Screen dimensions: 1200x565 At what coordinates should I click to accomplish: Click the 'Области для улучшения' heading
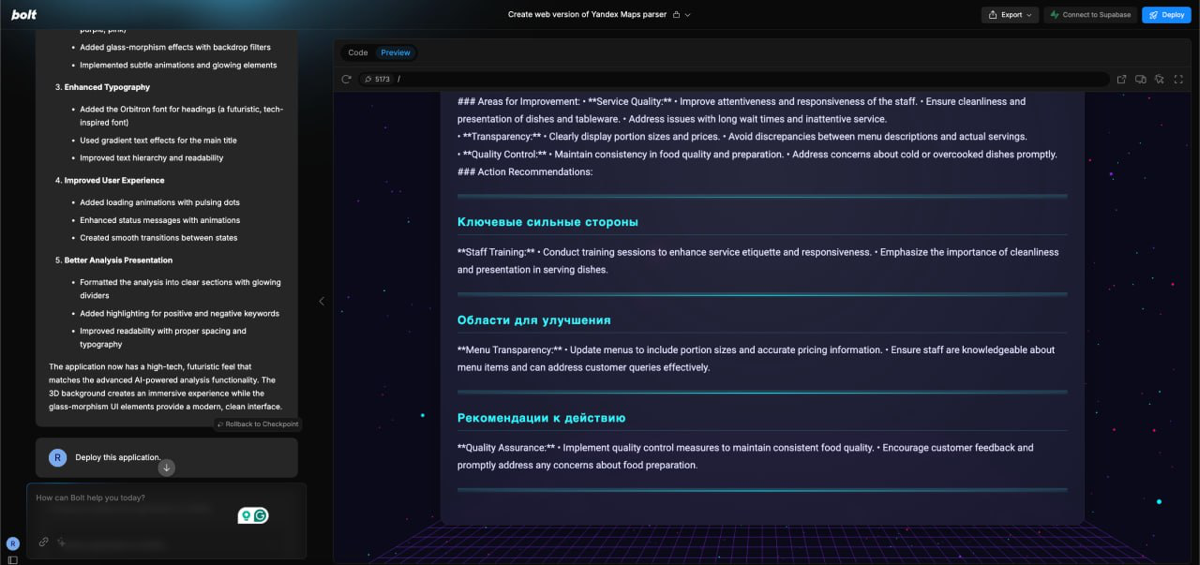[533, 320]
